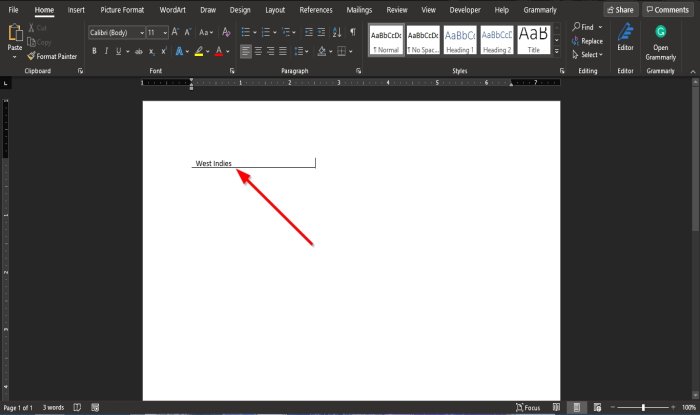Click the Paste icon

15,38
